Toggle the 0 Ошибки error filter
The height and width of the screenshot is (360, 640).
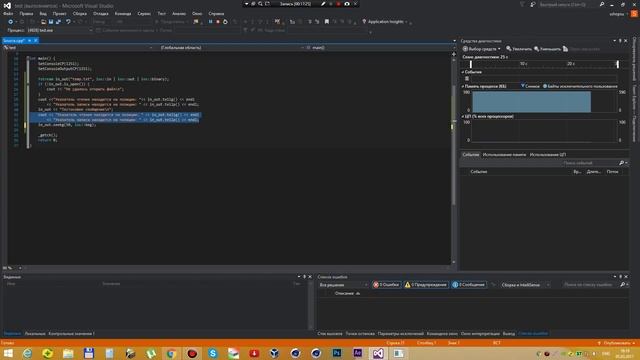pos(386,285)
